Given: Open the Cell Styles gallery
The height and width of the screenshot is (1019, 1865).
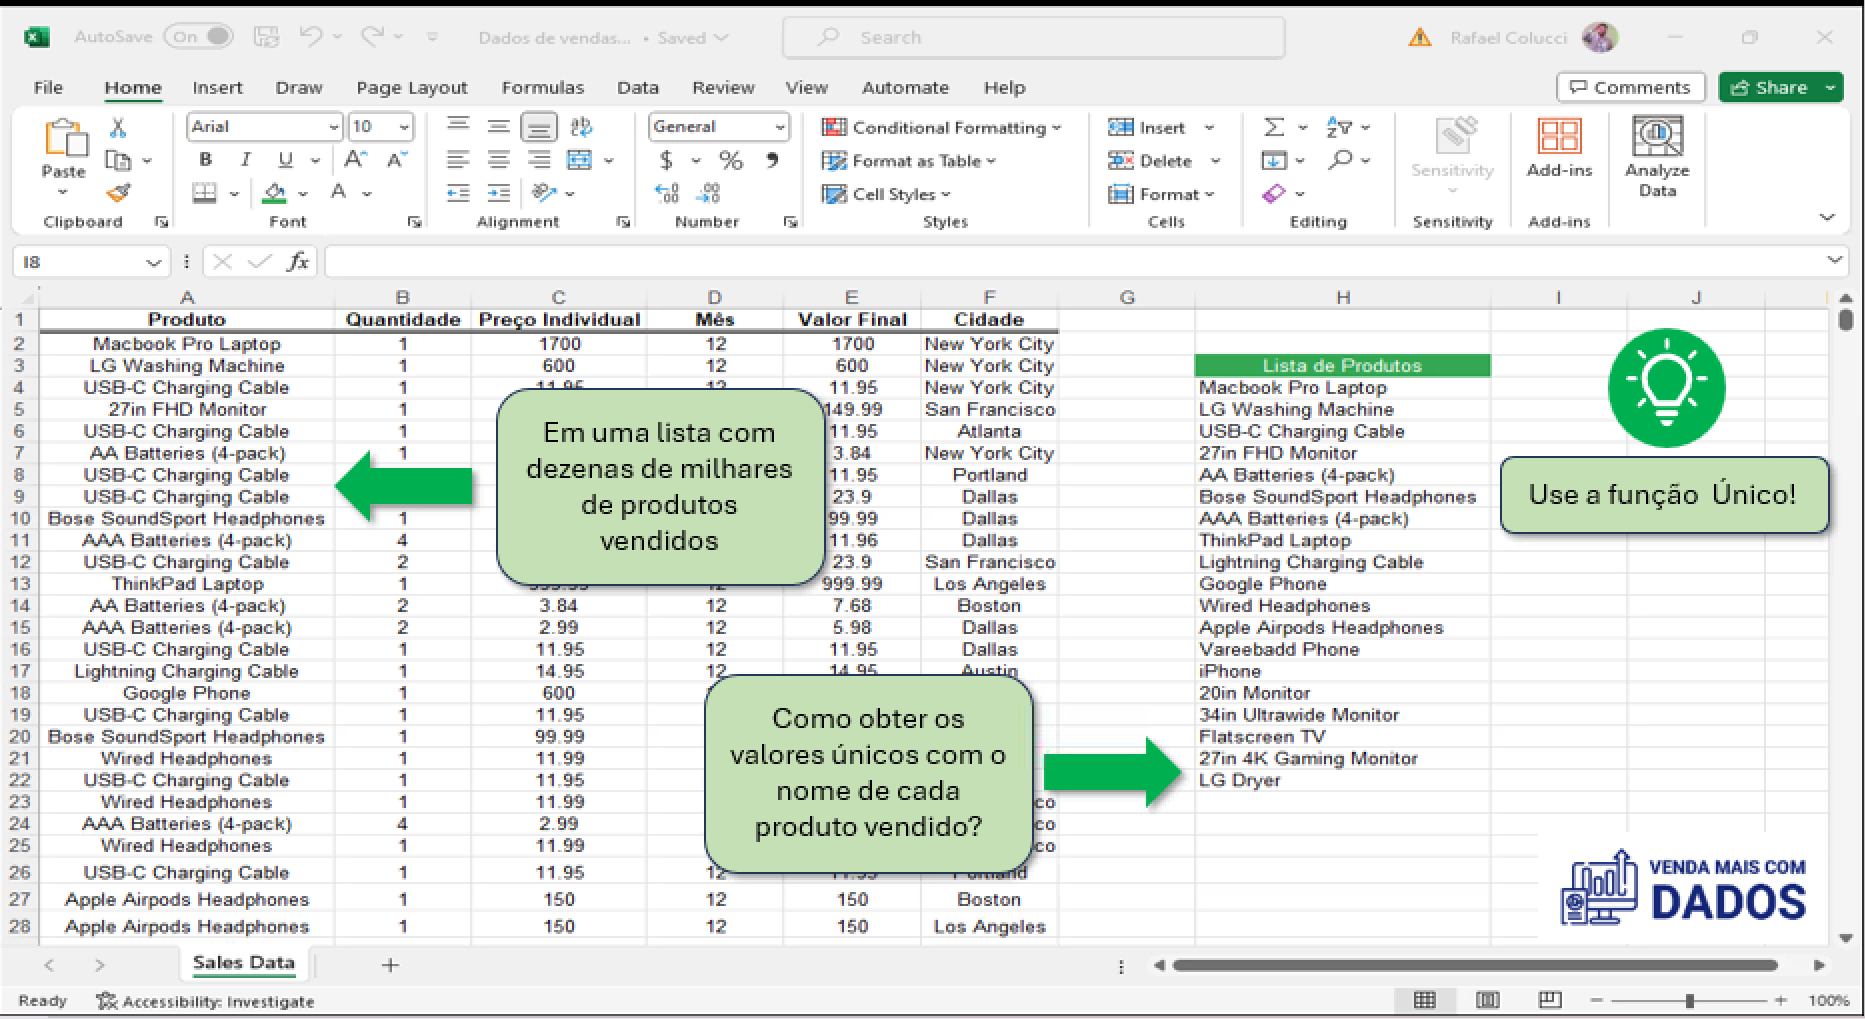Looking at the screenshot, I should click(x=886, y=194).
